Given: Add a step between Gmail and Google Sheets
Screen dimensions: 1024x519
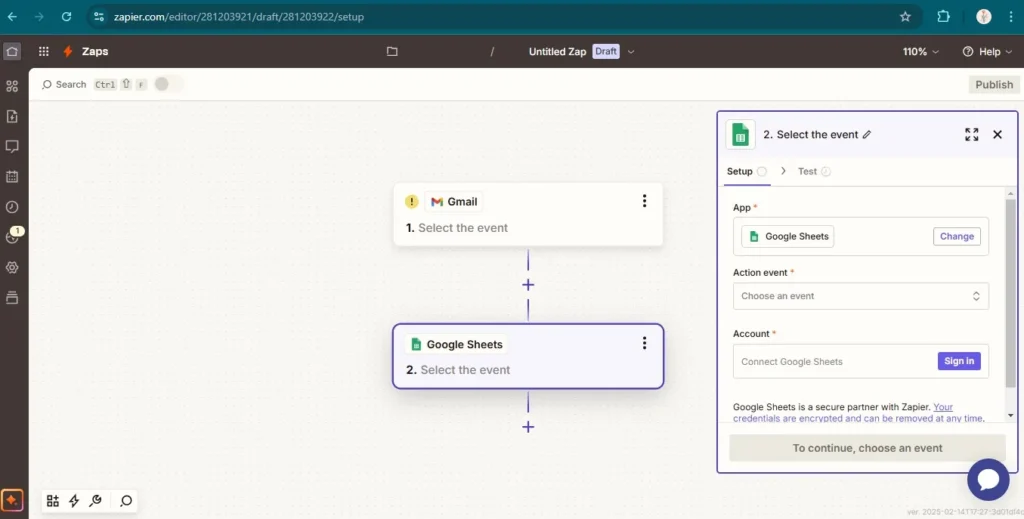Looking at the screenshot, I should click(x=528, y=285).
